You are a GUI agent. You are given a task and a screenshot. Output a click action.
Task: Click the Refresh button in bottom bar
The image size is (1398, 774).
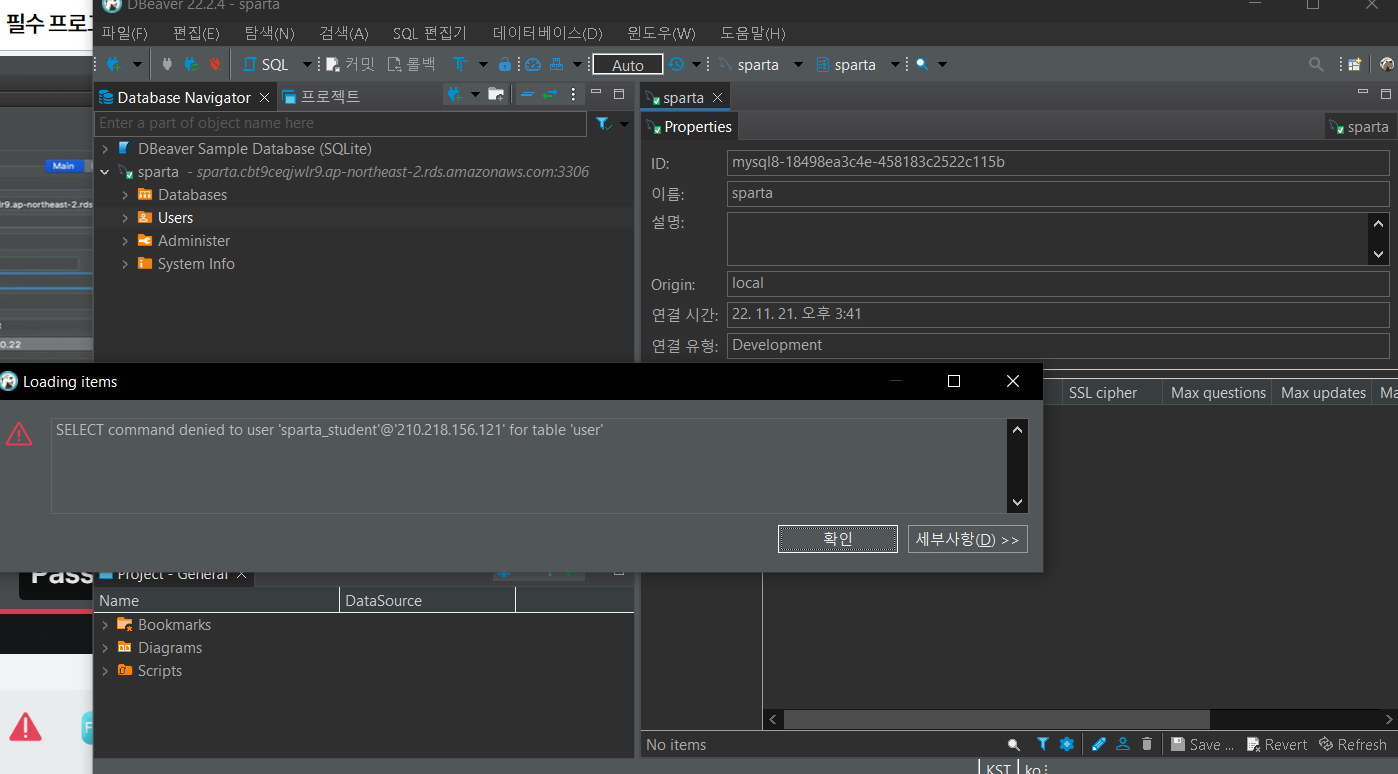point(1353,744)
